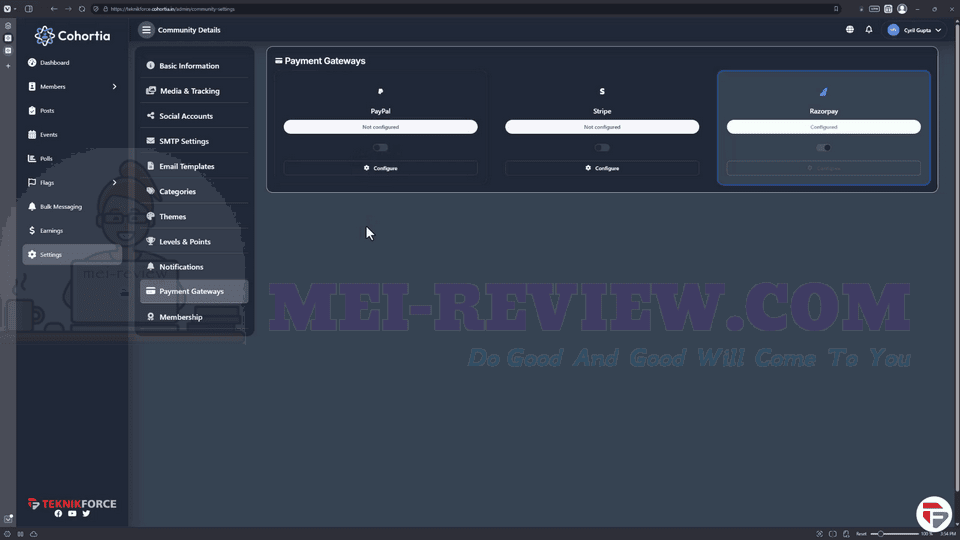This screenshot has width=960, height=540.
Task: Open Notifications settings tab
Action: click(194, 266)
